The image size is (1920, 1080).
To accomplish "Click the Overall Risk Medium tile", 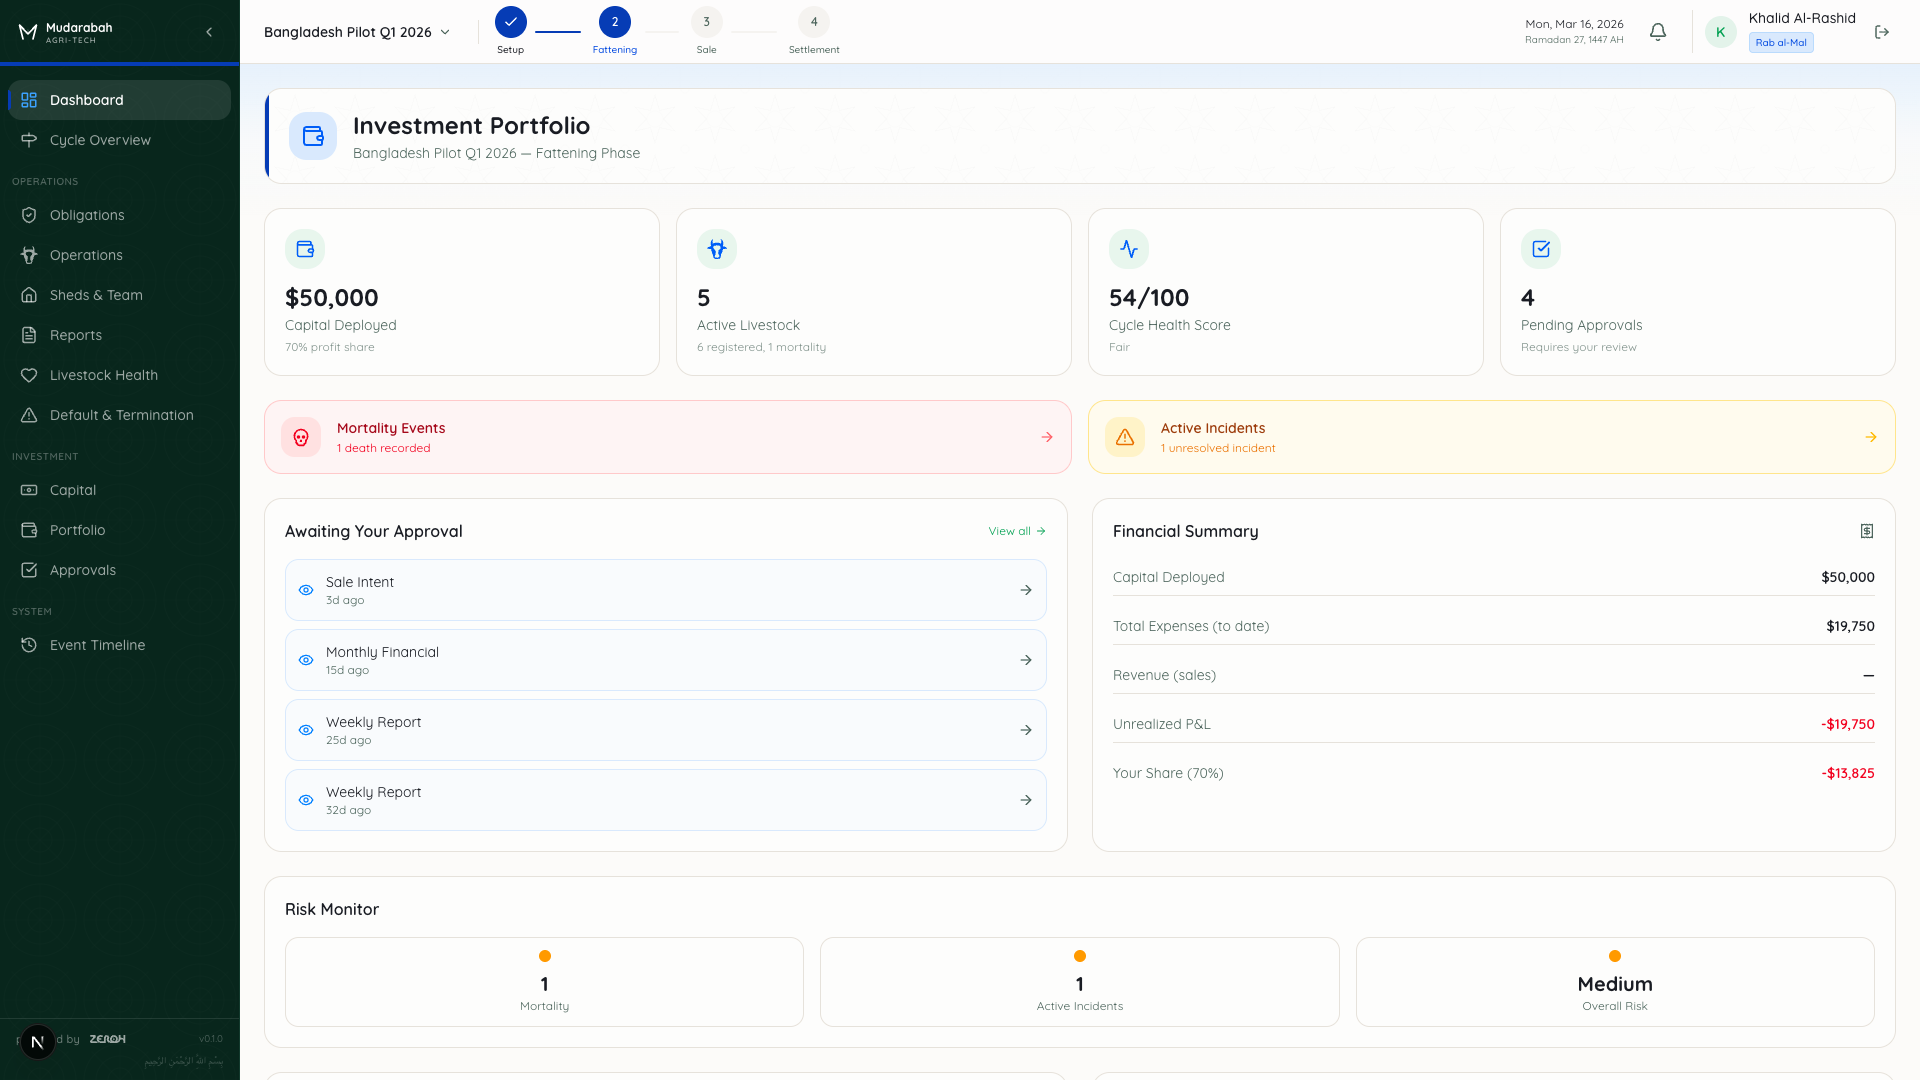I will 1614,982.
